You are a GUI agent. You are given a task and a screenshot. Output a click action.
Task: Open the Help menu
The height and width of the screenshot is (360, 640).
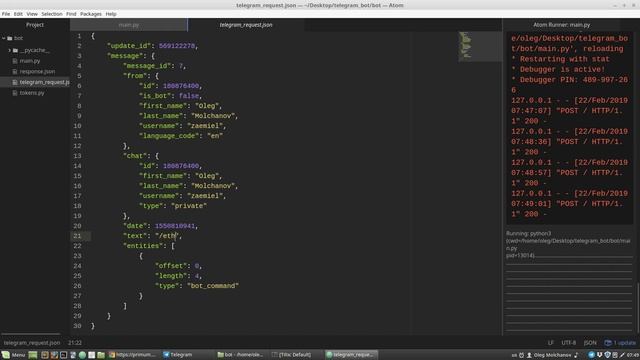(111, 14)
